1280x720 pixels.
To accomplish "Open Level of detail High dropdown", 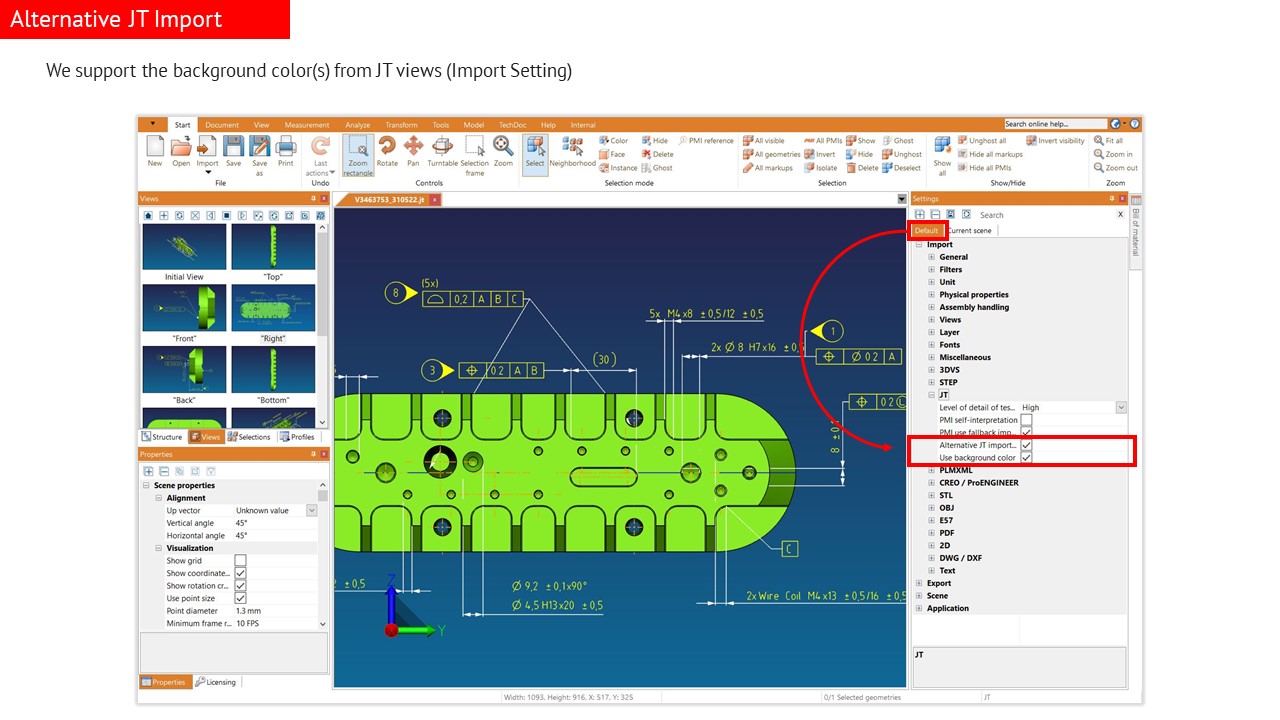I will (1121, 408).
